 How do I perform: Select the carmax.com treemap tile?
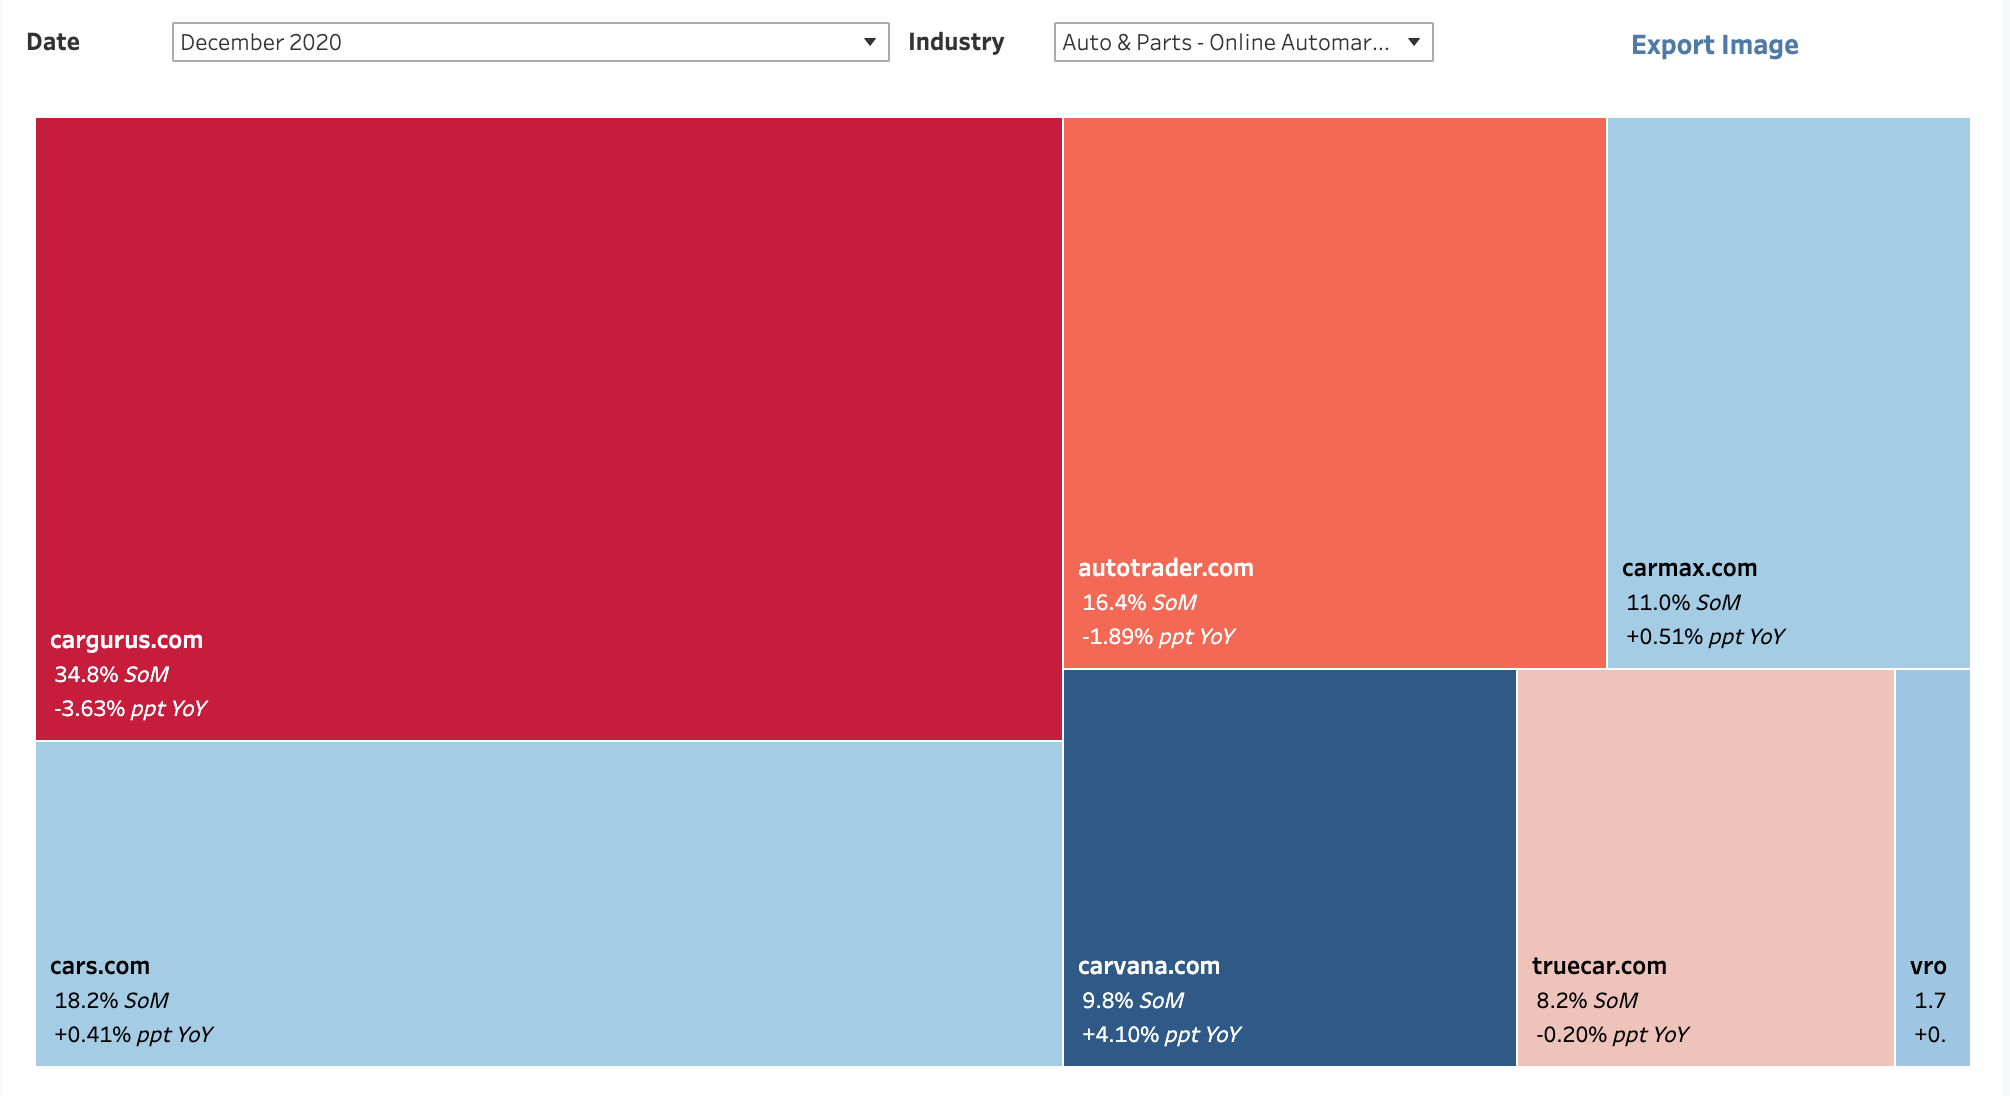tap(1789, 393)
